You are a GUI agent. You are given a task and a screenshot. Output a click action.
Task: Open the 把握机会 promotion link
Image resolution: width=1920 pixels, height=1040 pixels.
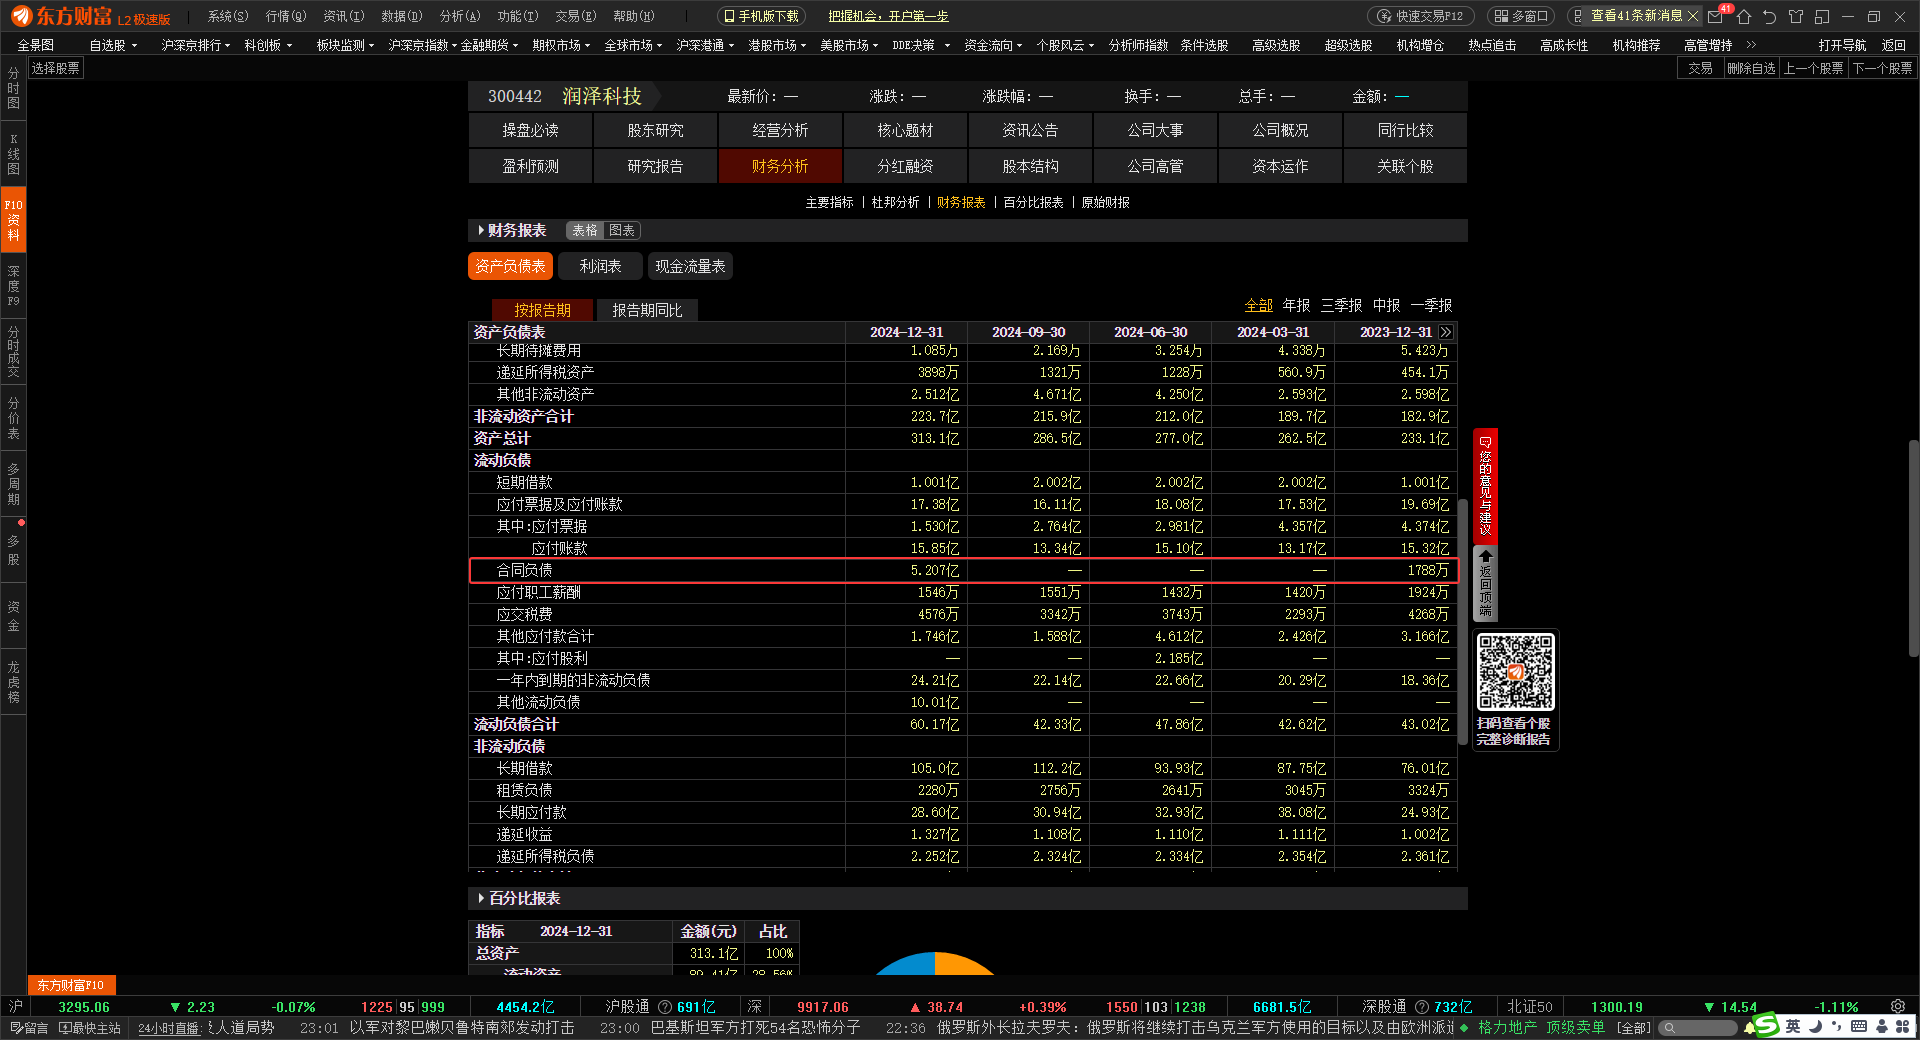coord(888,16)
